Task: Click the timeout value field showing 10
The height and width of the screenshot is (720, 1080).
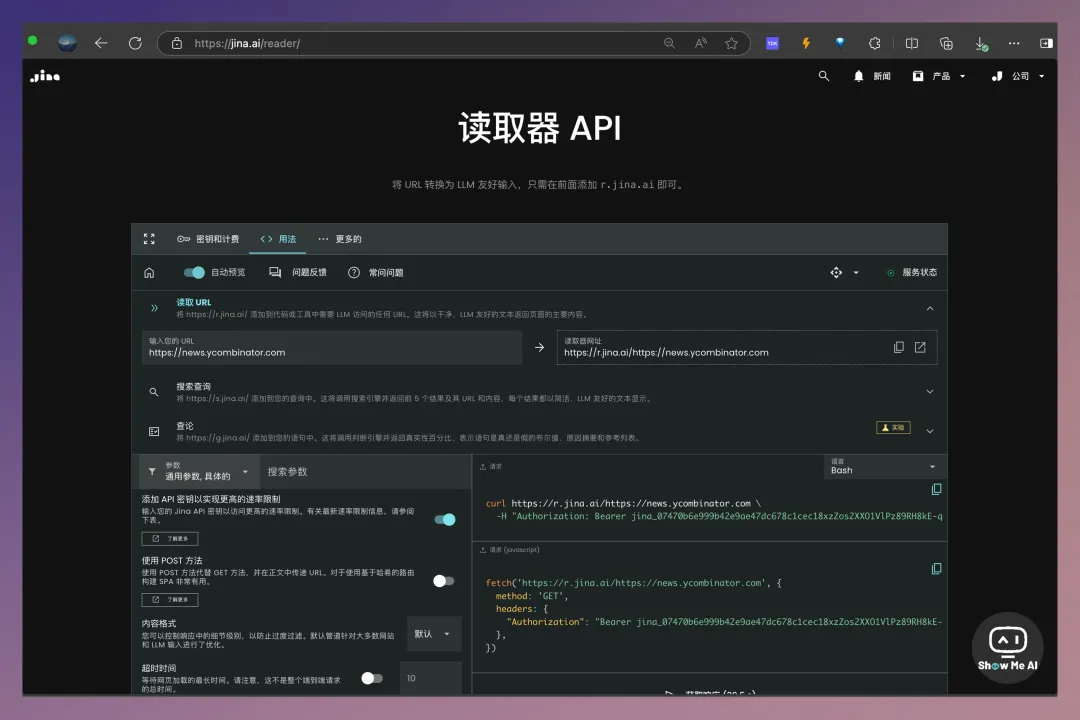Action: [430, 679]
